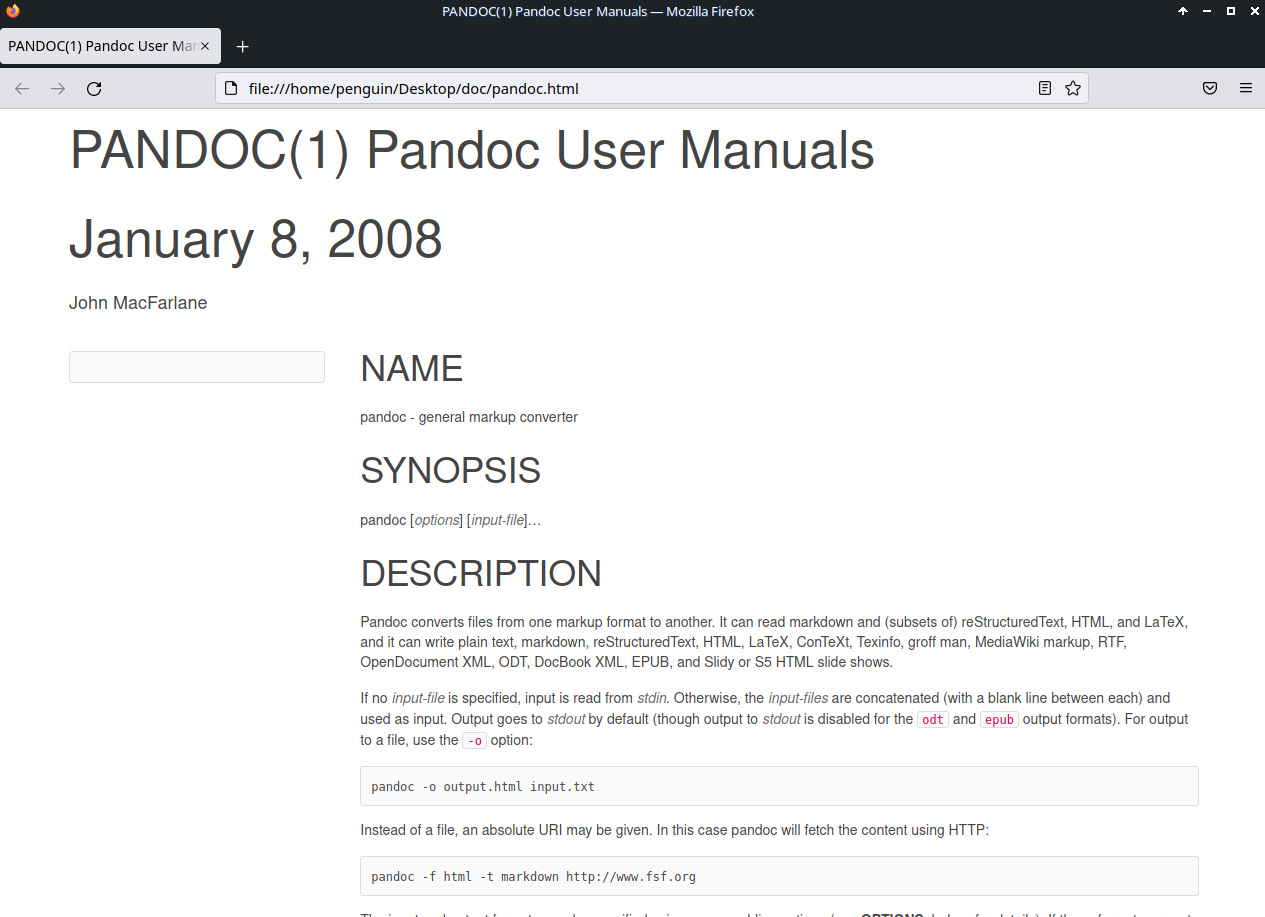The width and height of the screenshot is (1265, 917).
Task: Toggle the bookmark star for this page
Action: pyautogui.click(x=1073, y=88)
